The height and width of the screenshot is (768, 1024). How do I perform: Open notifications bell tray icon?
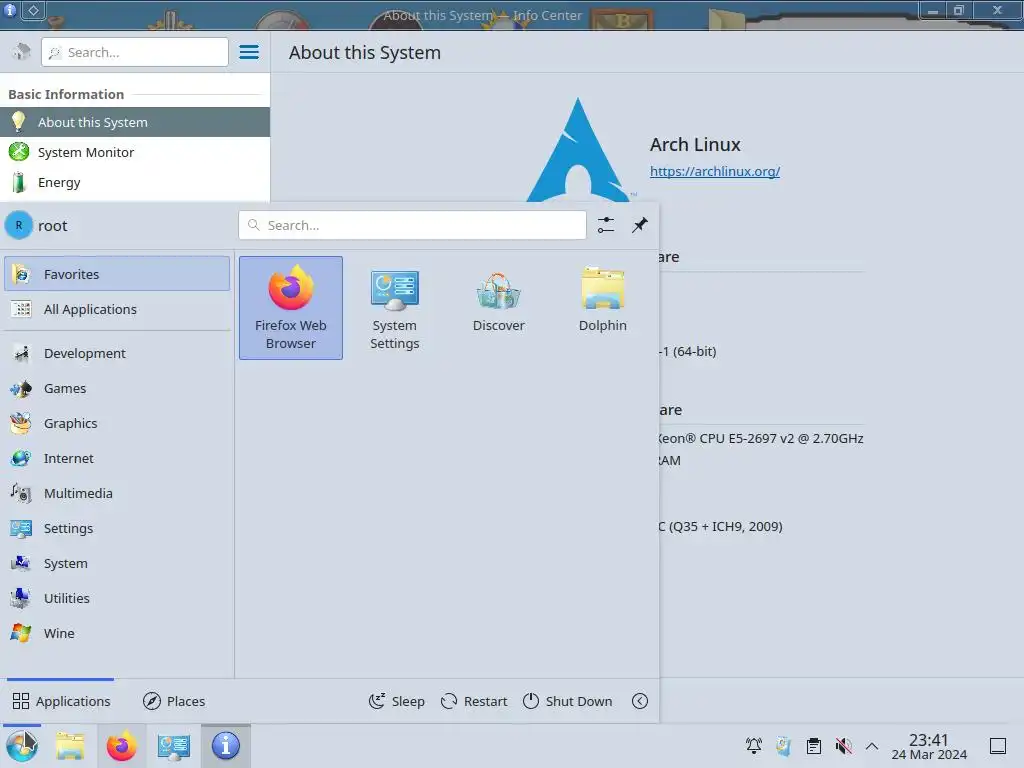point(754,746)
